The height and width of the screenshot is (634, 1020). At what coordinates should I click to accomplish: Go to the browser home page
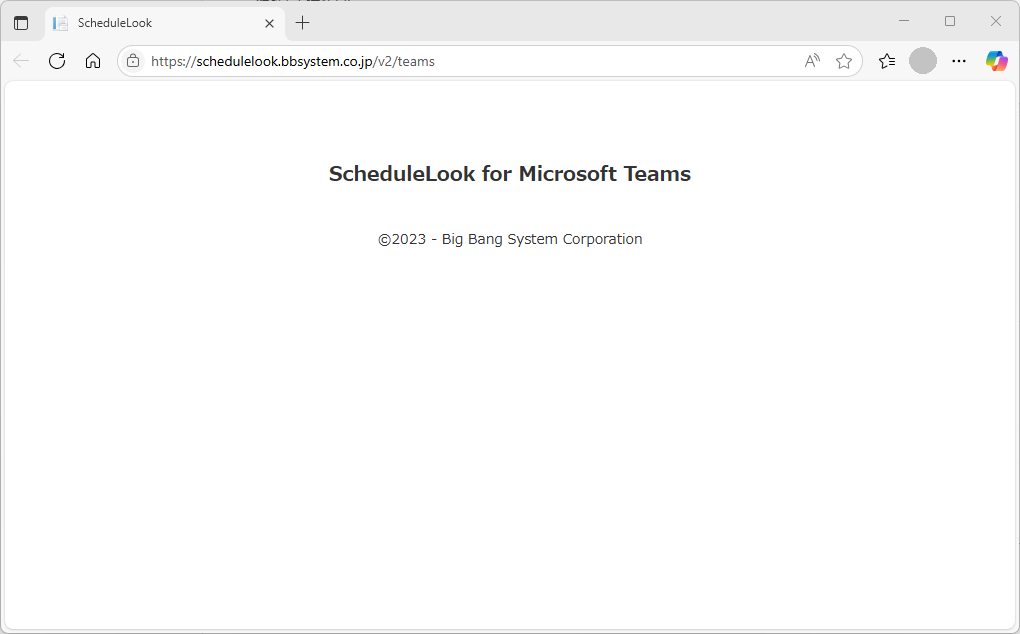click(93, 61)
